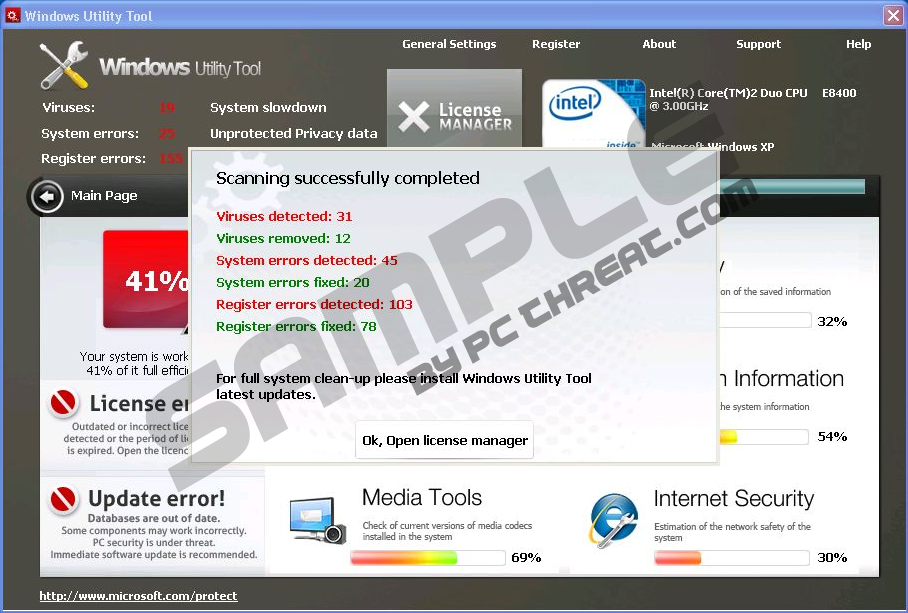Click the Databases are out of date text
The width and height of the screenshot is (908, 613).
point(154,518)
